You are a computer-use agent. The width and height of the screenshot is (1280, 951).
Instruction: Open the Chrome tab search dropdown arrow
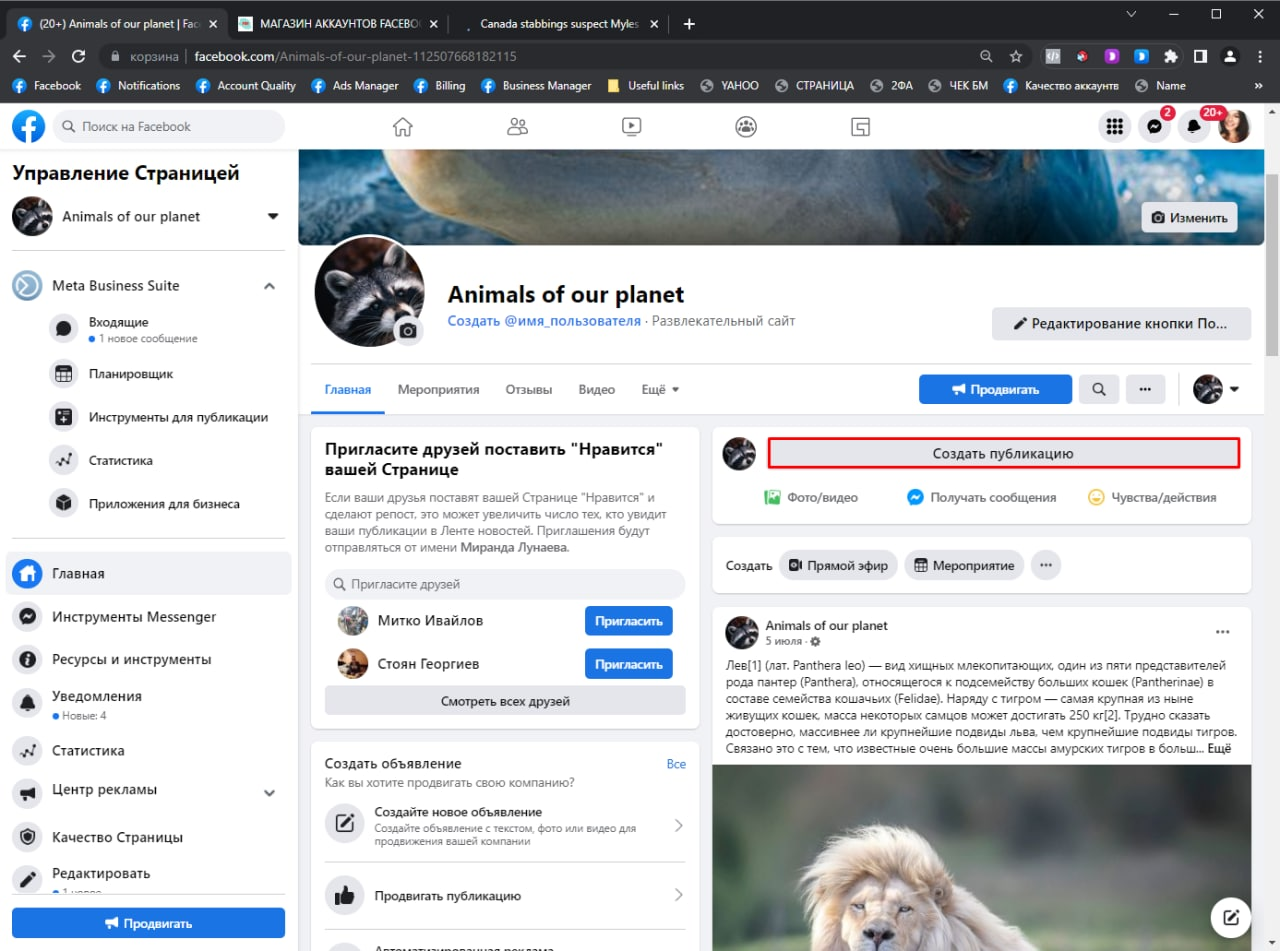(1131, 14)
